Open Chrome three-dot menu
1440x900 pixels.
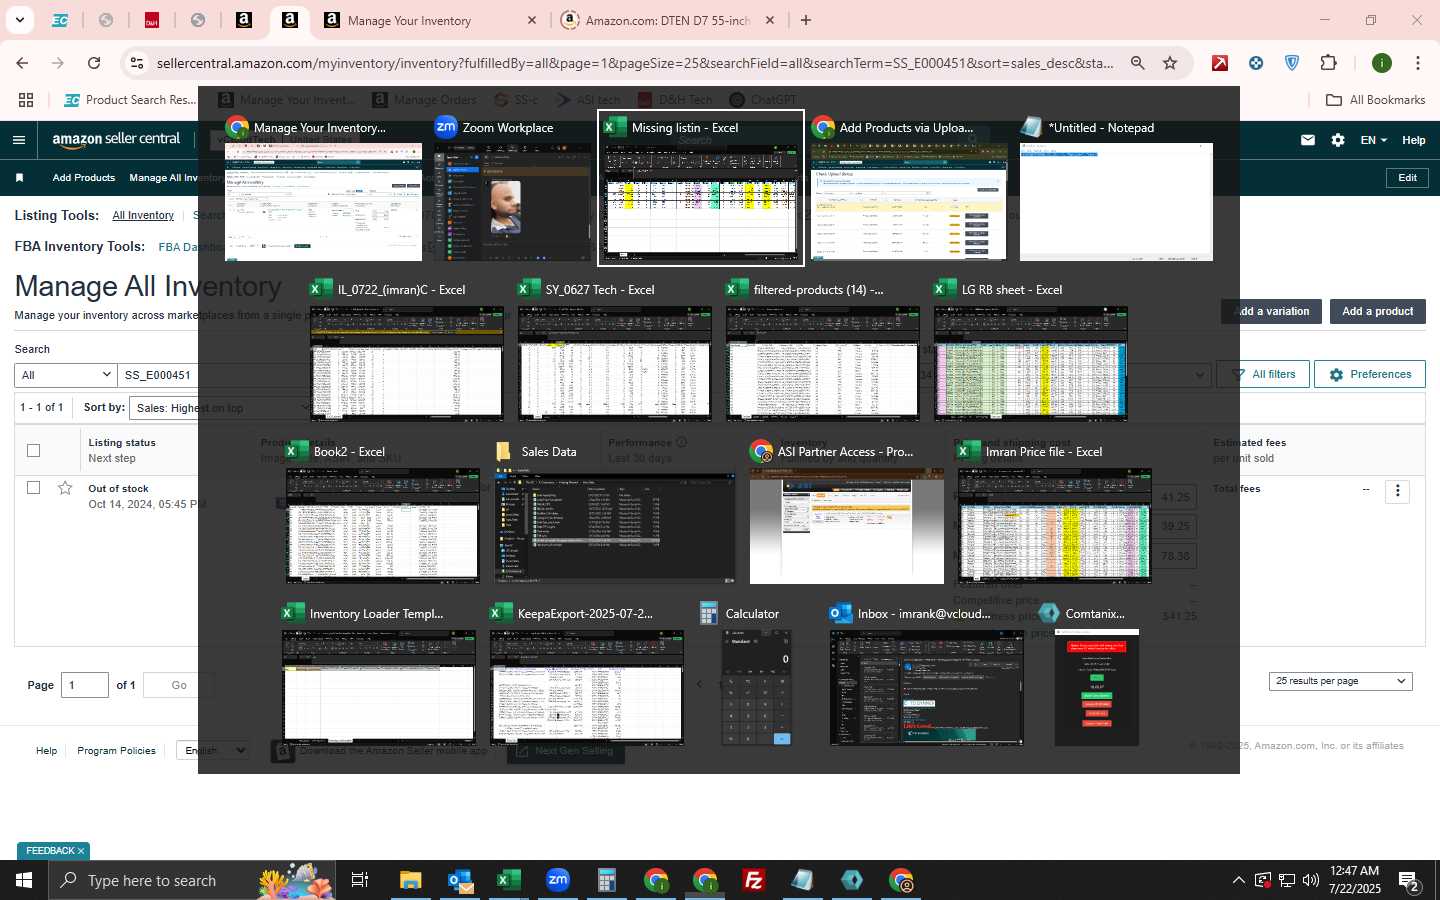(1418, 63)
